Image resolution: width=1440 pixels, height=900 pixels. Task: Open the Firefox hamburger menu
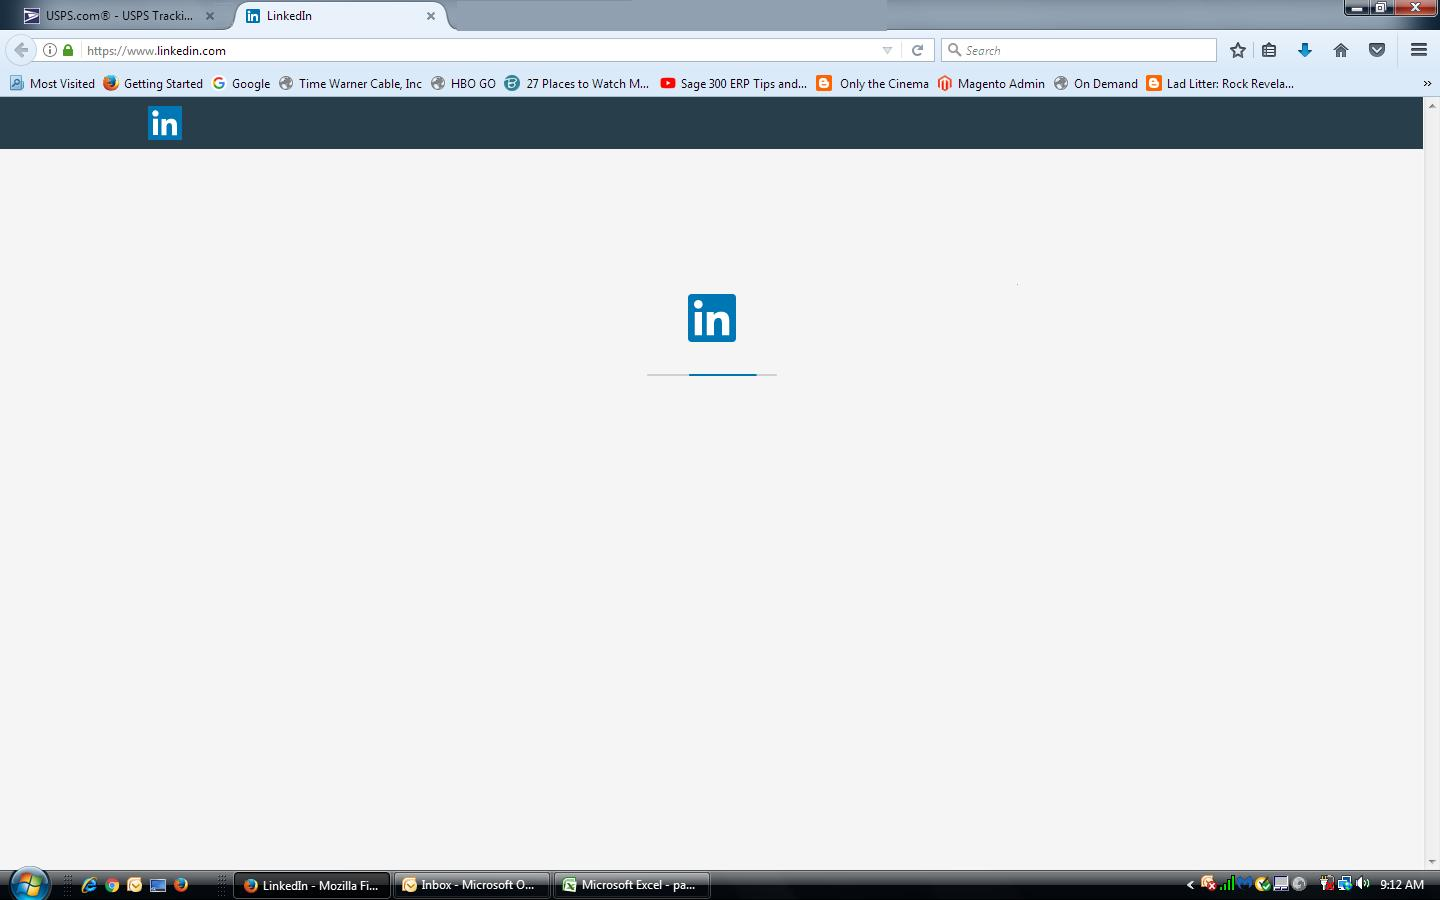(1419, 50)
